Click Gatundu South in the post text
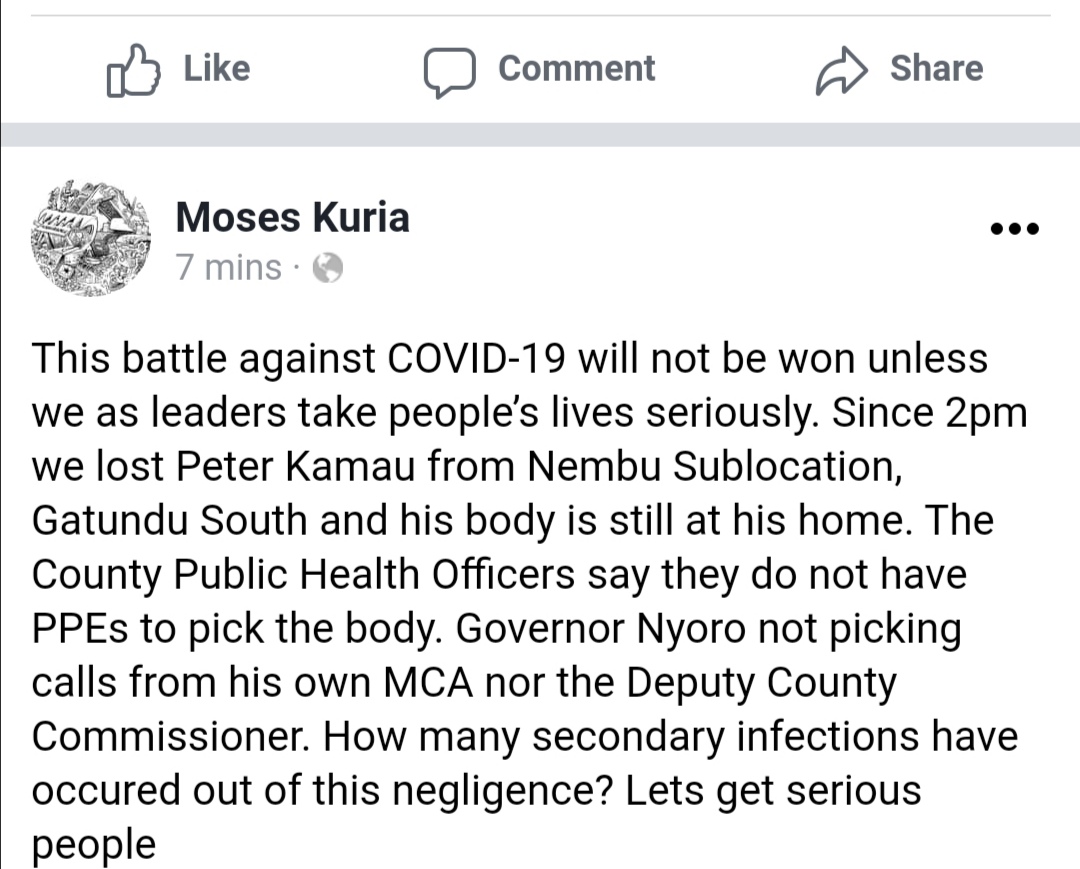1080x869 pixels. pos(169,520)
